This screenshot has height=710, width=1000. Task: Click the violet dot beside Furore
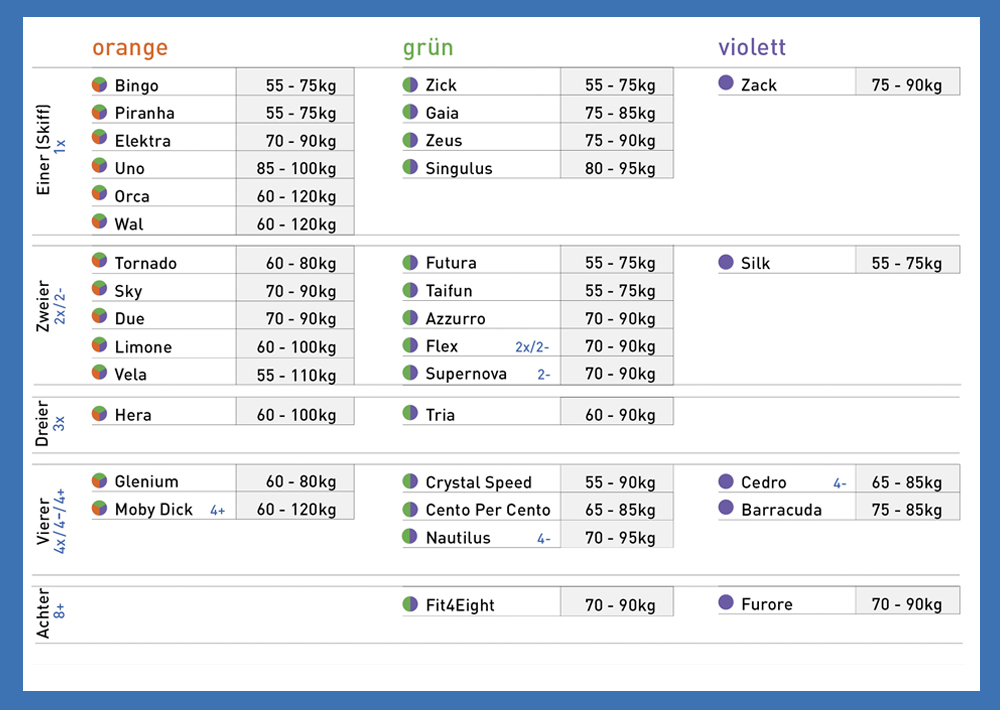tap(726, 603)
